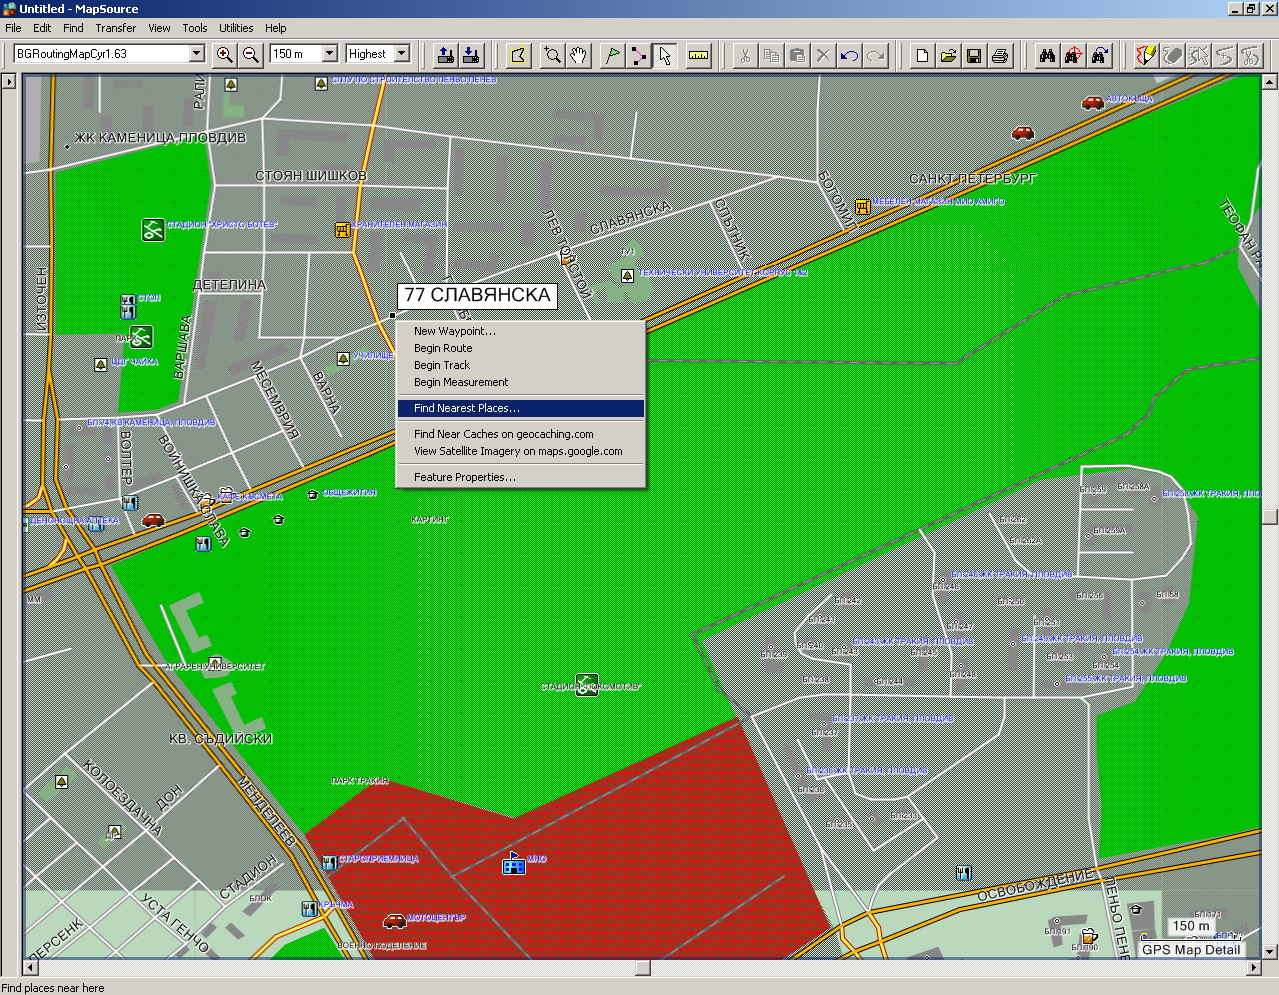Click the Print icon in toolbar
The width and height of the screenshot is (1279, 995).
tap(999, 55)
